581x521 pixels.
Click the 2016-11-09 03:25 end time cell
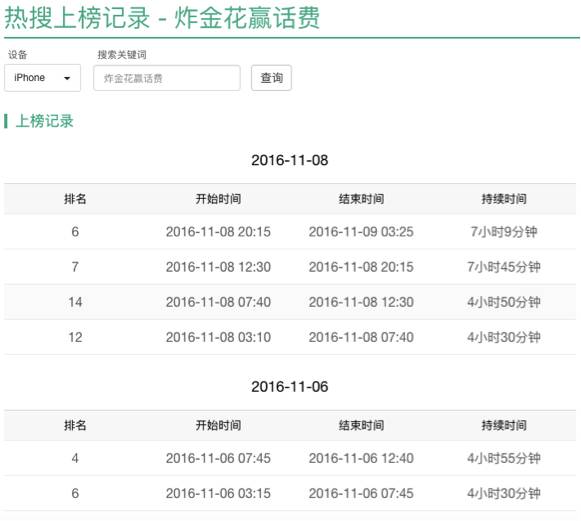click(x=361, y=232)
